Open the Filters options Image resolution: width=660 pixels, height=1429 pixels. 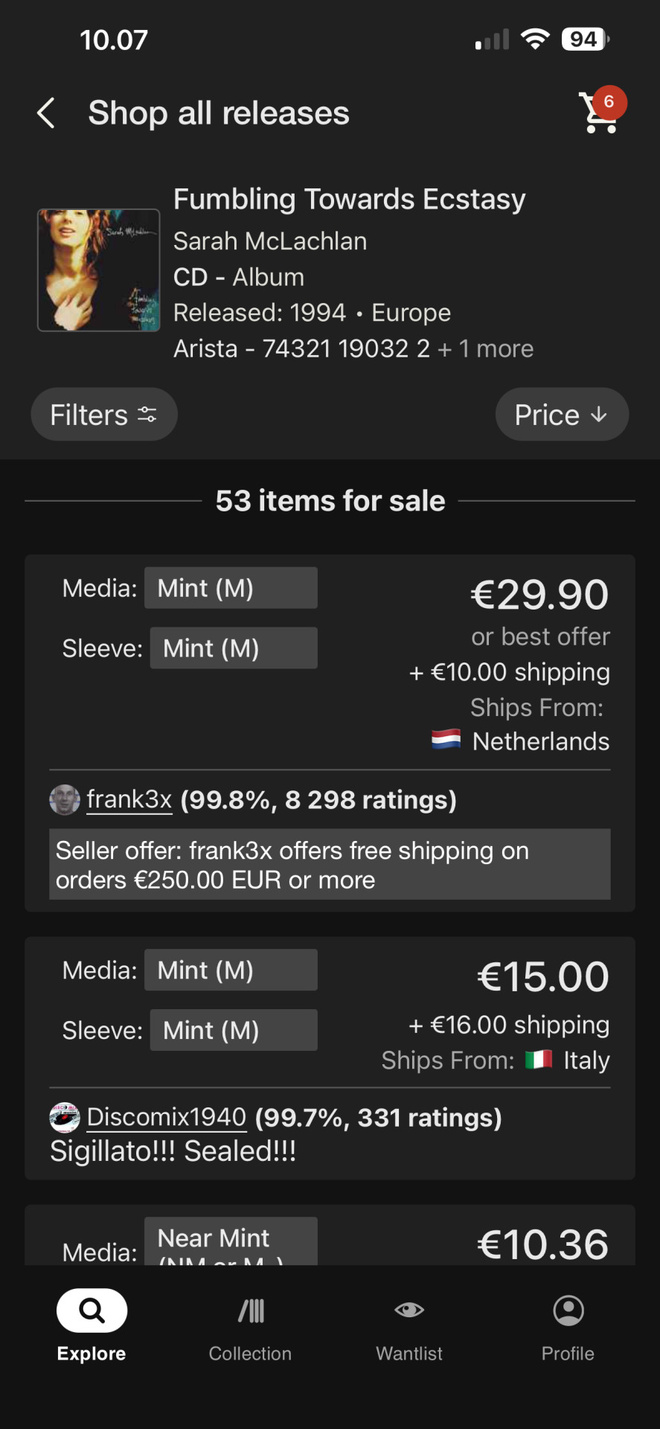pyautogui.click(x=104, y=415)
